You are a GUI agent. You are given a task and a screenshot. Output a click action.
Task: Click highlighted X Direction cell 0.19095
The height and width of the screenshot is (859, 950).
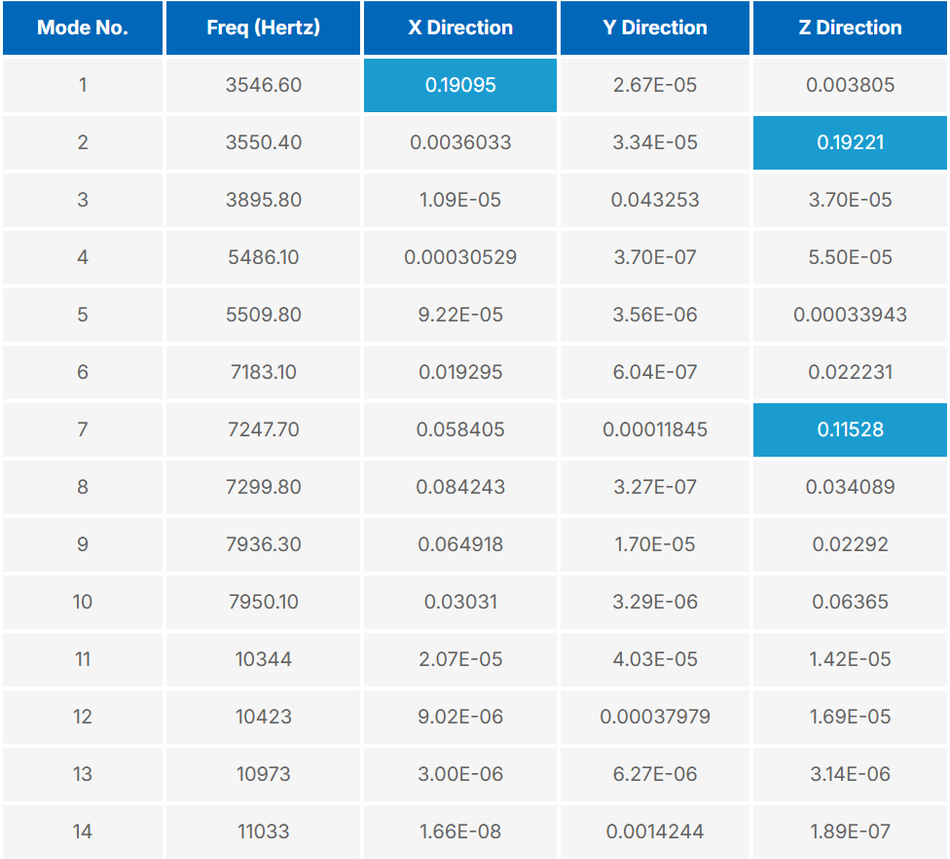click(460, 85)
